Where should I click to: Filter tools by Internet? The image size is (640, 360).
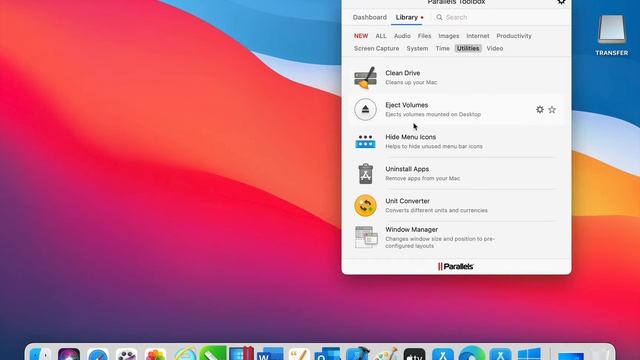coord(478,36)
